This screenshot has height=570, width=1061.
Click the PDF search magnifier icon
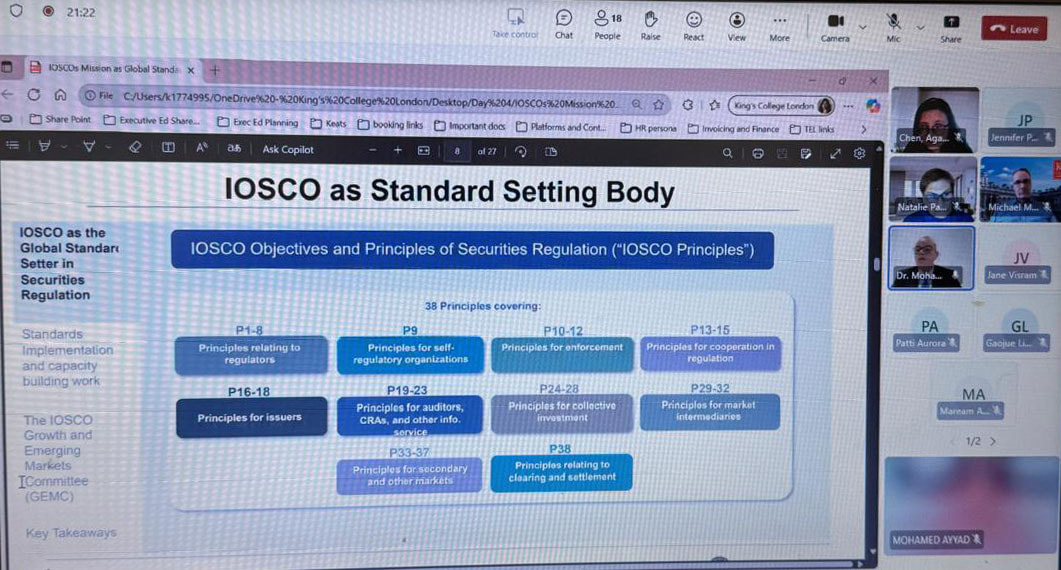(728, 153)
